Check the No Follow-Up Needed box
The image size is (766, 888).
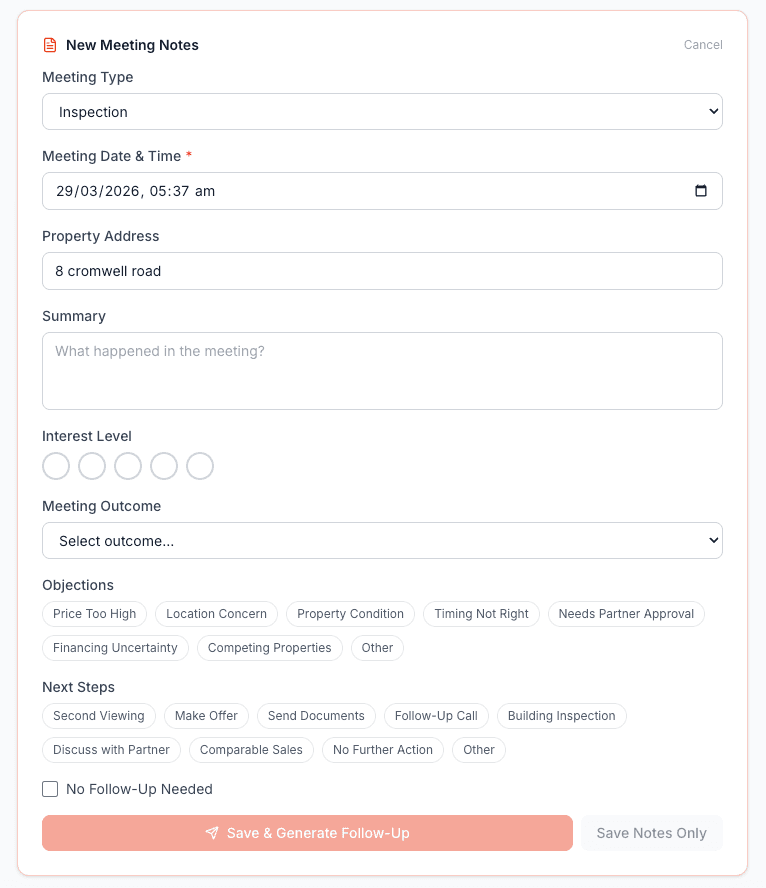click(50, 789)
